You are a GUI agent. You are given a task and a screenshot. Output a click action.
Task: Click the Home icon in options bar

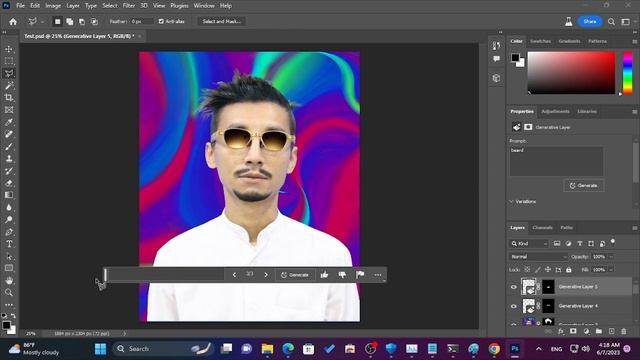tap(13, 22)
